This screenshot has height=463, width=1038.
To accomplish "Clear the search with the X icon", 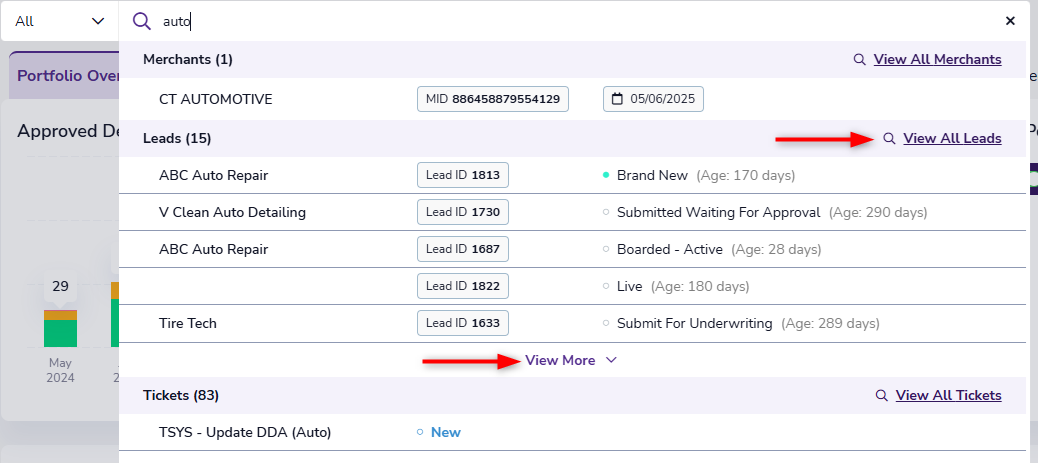I will pos(1010,21).
